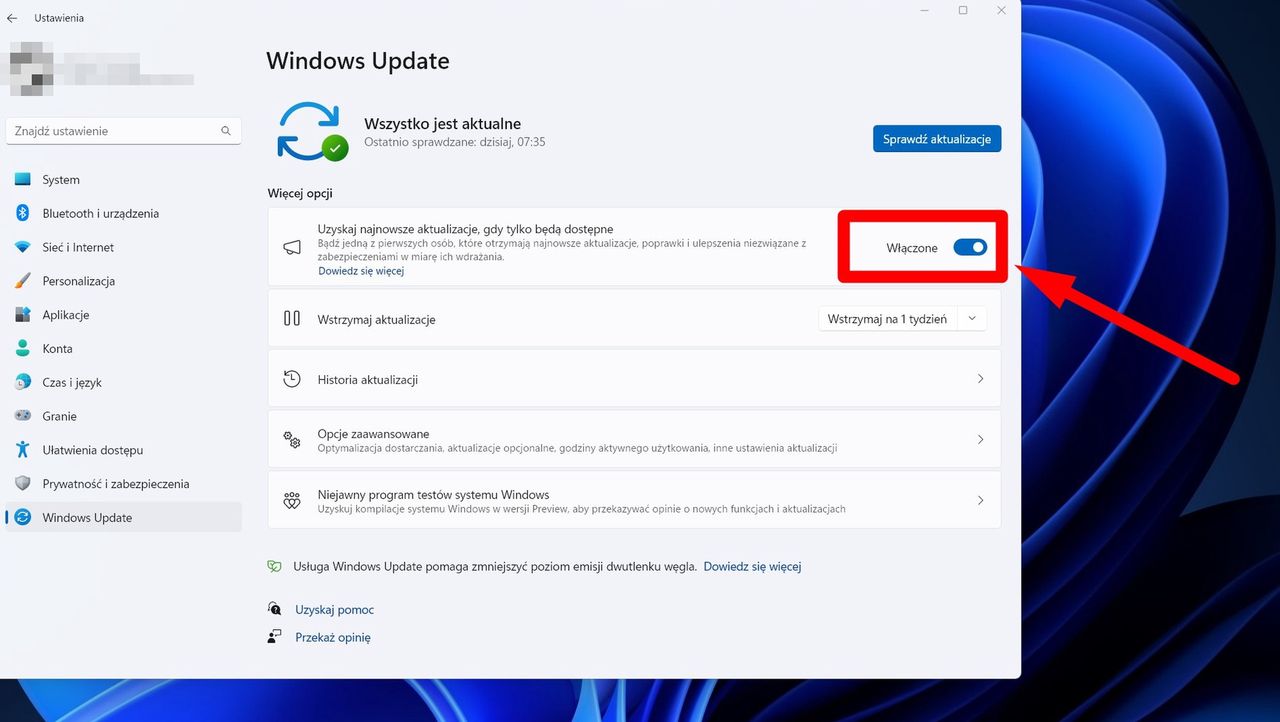The image size is (1280, 722).
Task: Click Ostatnio sprawdzane: dzisiaj, 07:35 text
Action: [x=454, y=143]
